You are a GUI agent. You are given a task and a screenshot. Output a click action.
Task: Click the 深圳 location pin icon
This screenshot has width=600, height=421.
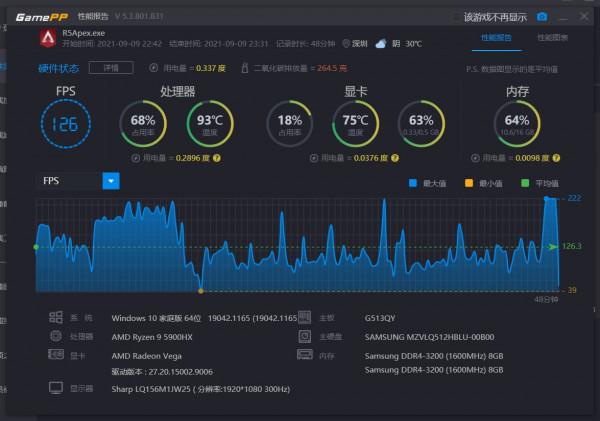coord(346,44)
